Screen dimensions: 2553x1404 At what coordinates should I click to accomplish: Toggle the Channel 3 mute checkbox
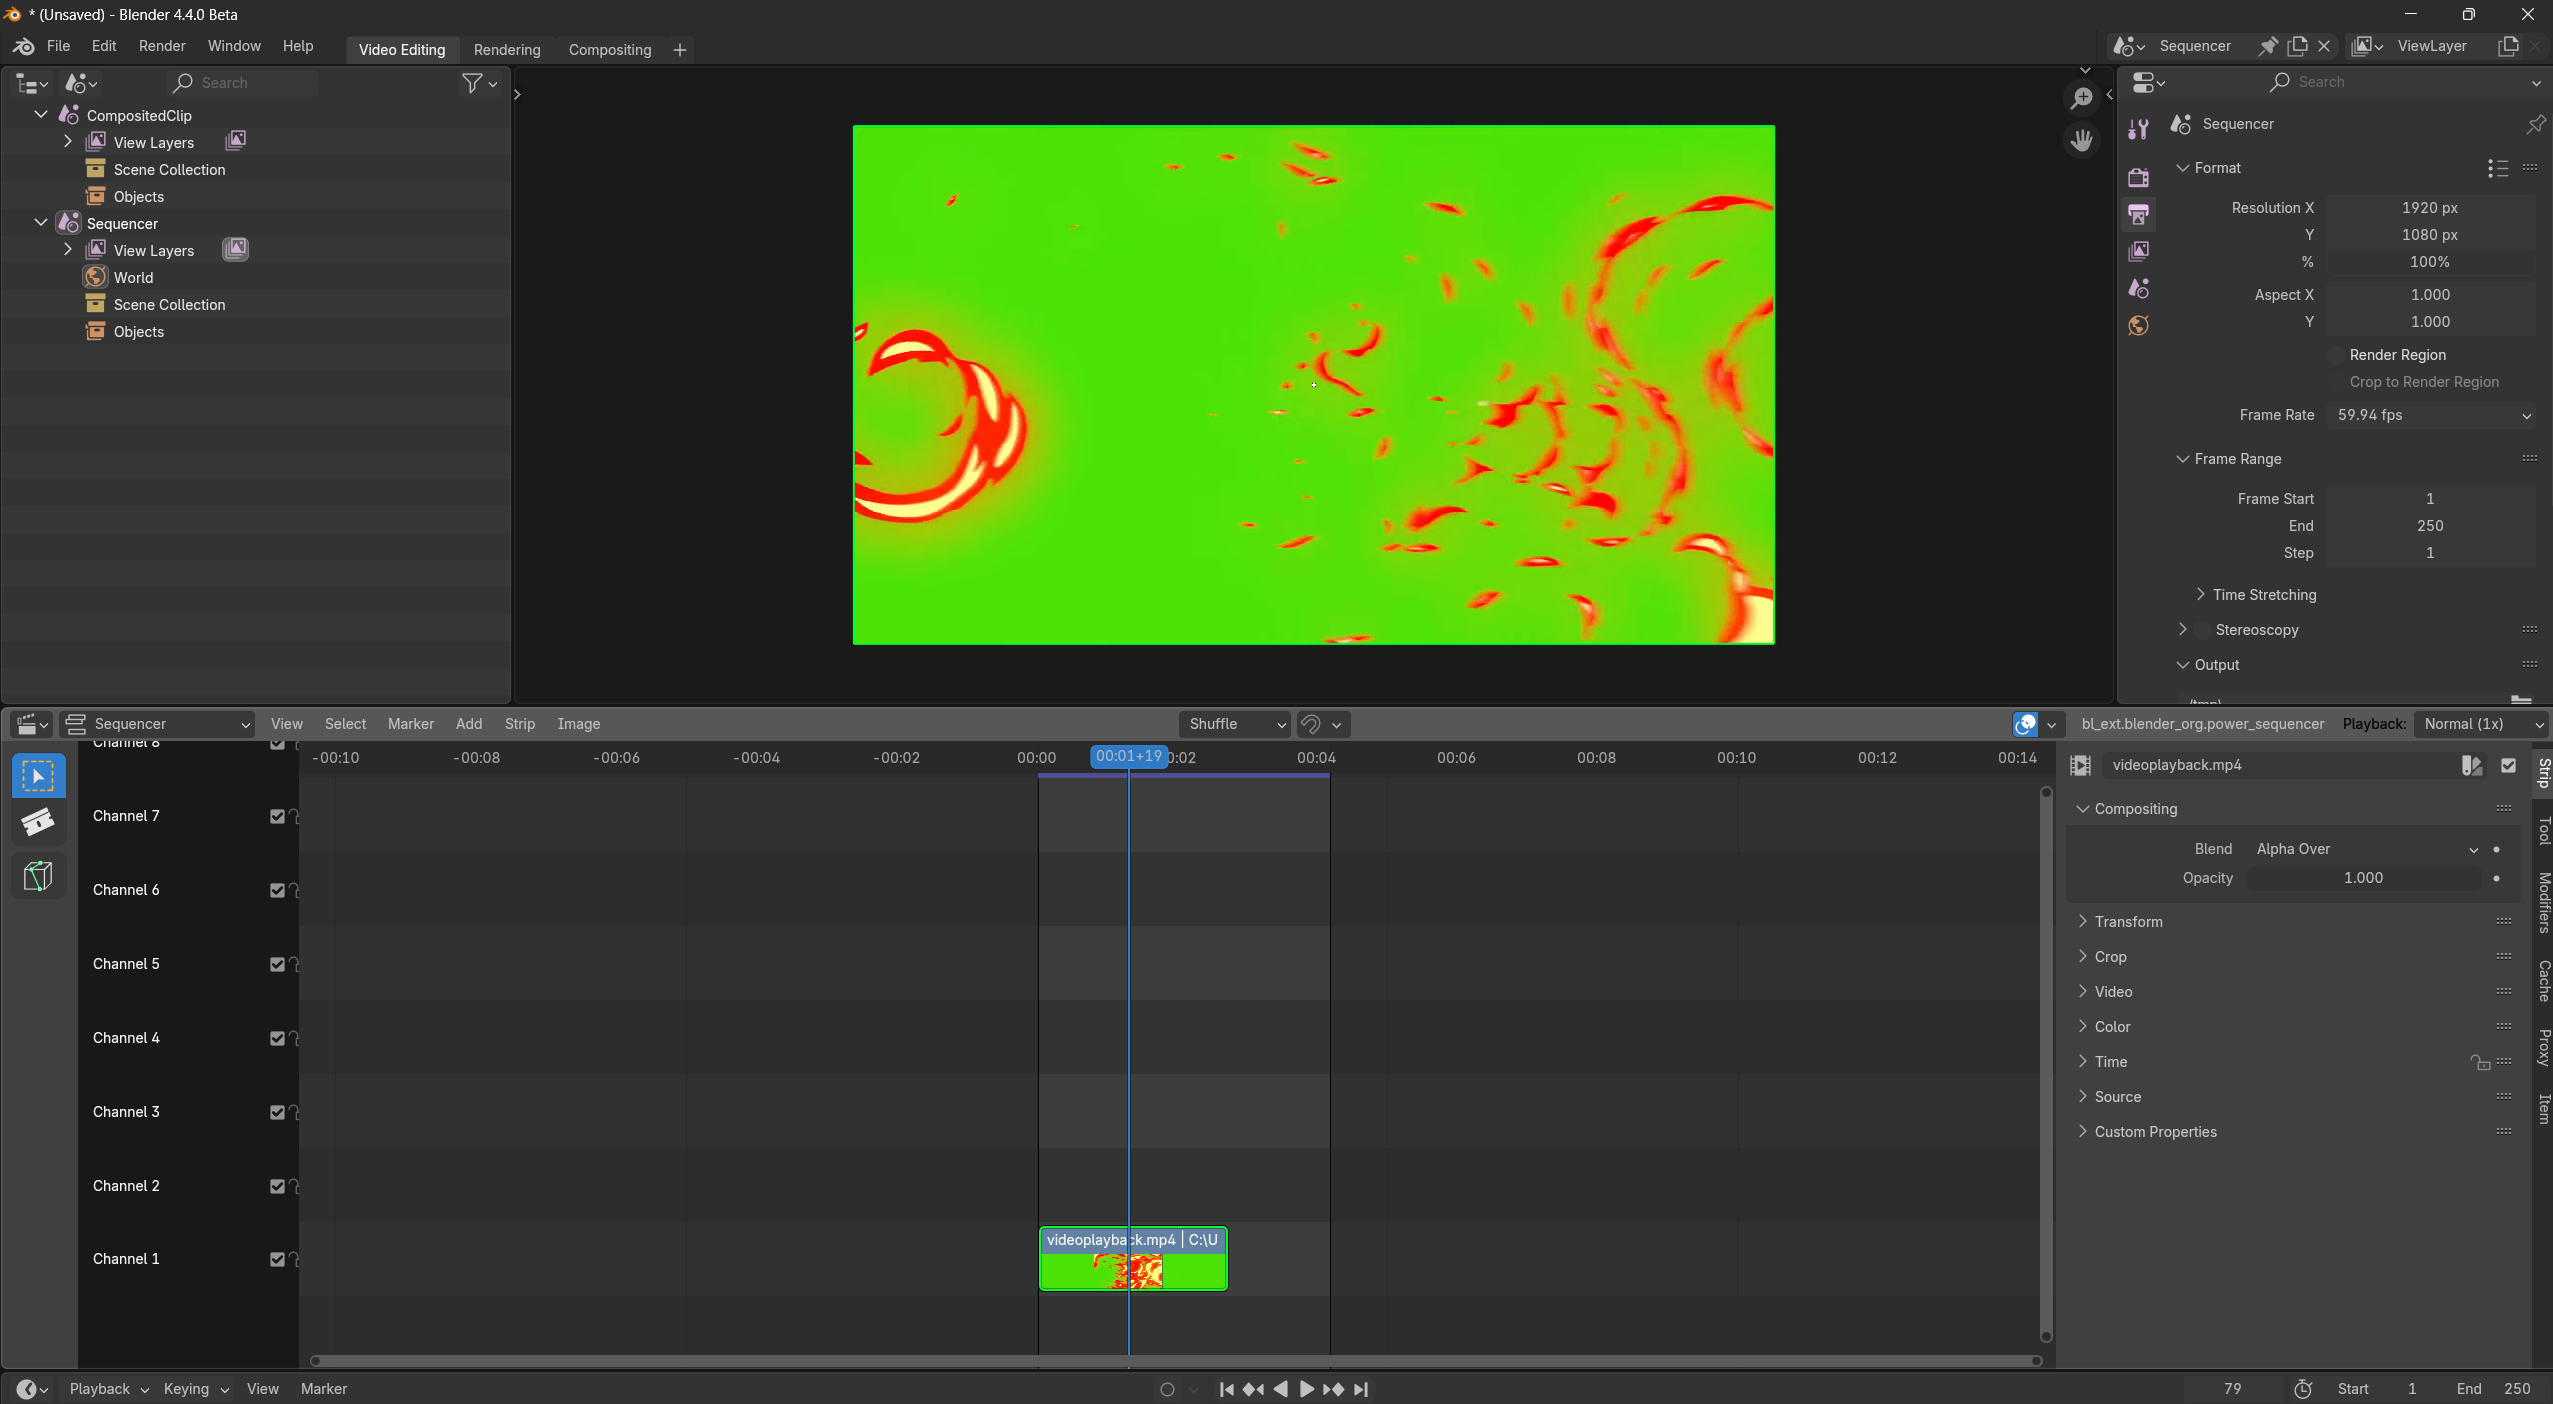(277, 1112)
